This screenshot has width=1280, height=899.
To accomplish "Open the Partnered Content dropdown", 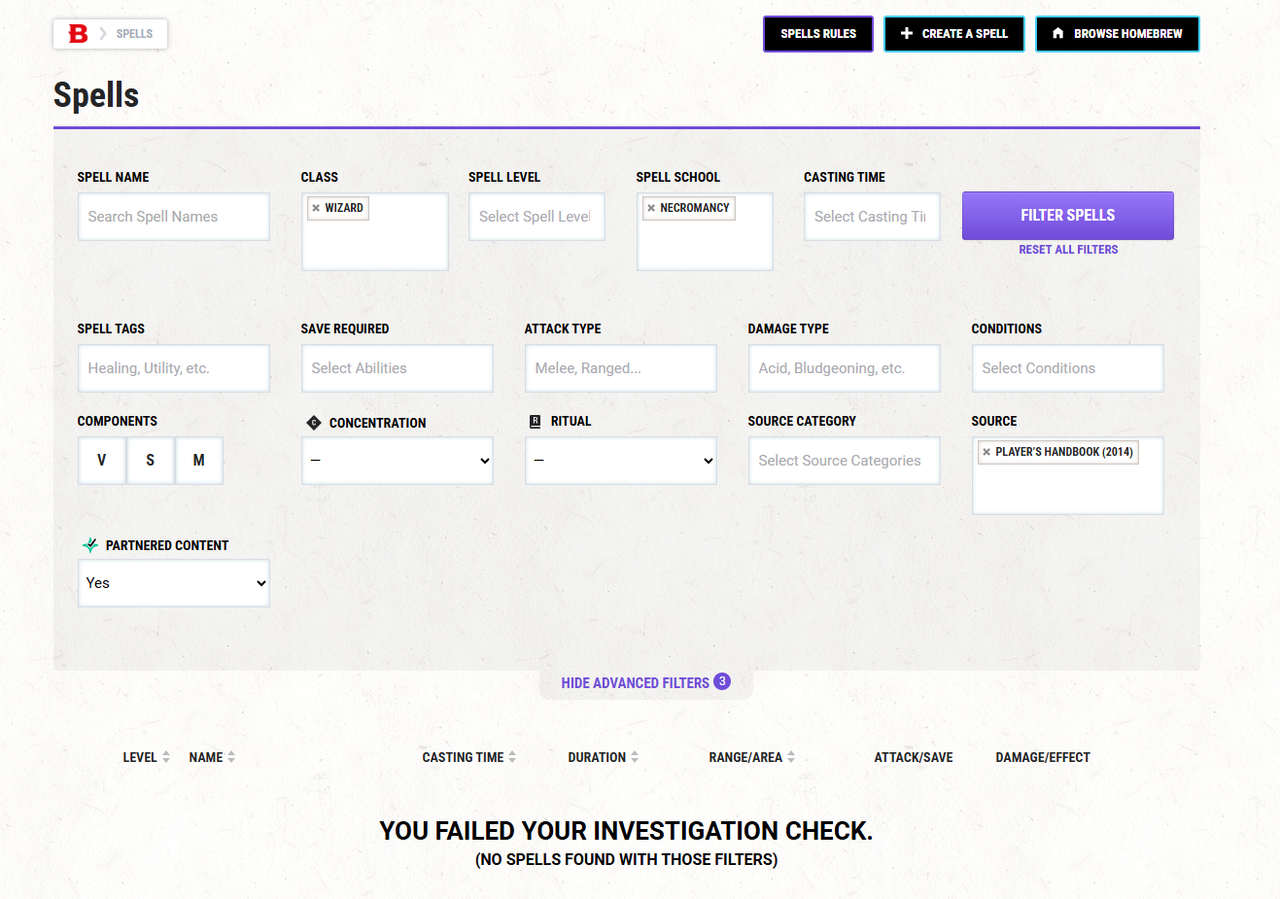I will tap(174, 583).
